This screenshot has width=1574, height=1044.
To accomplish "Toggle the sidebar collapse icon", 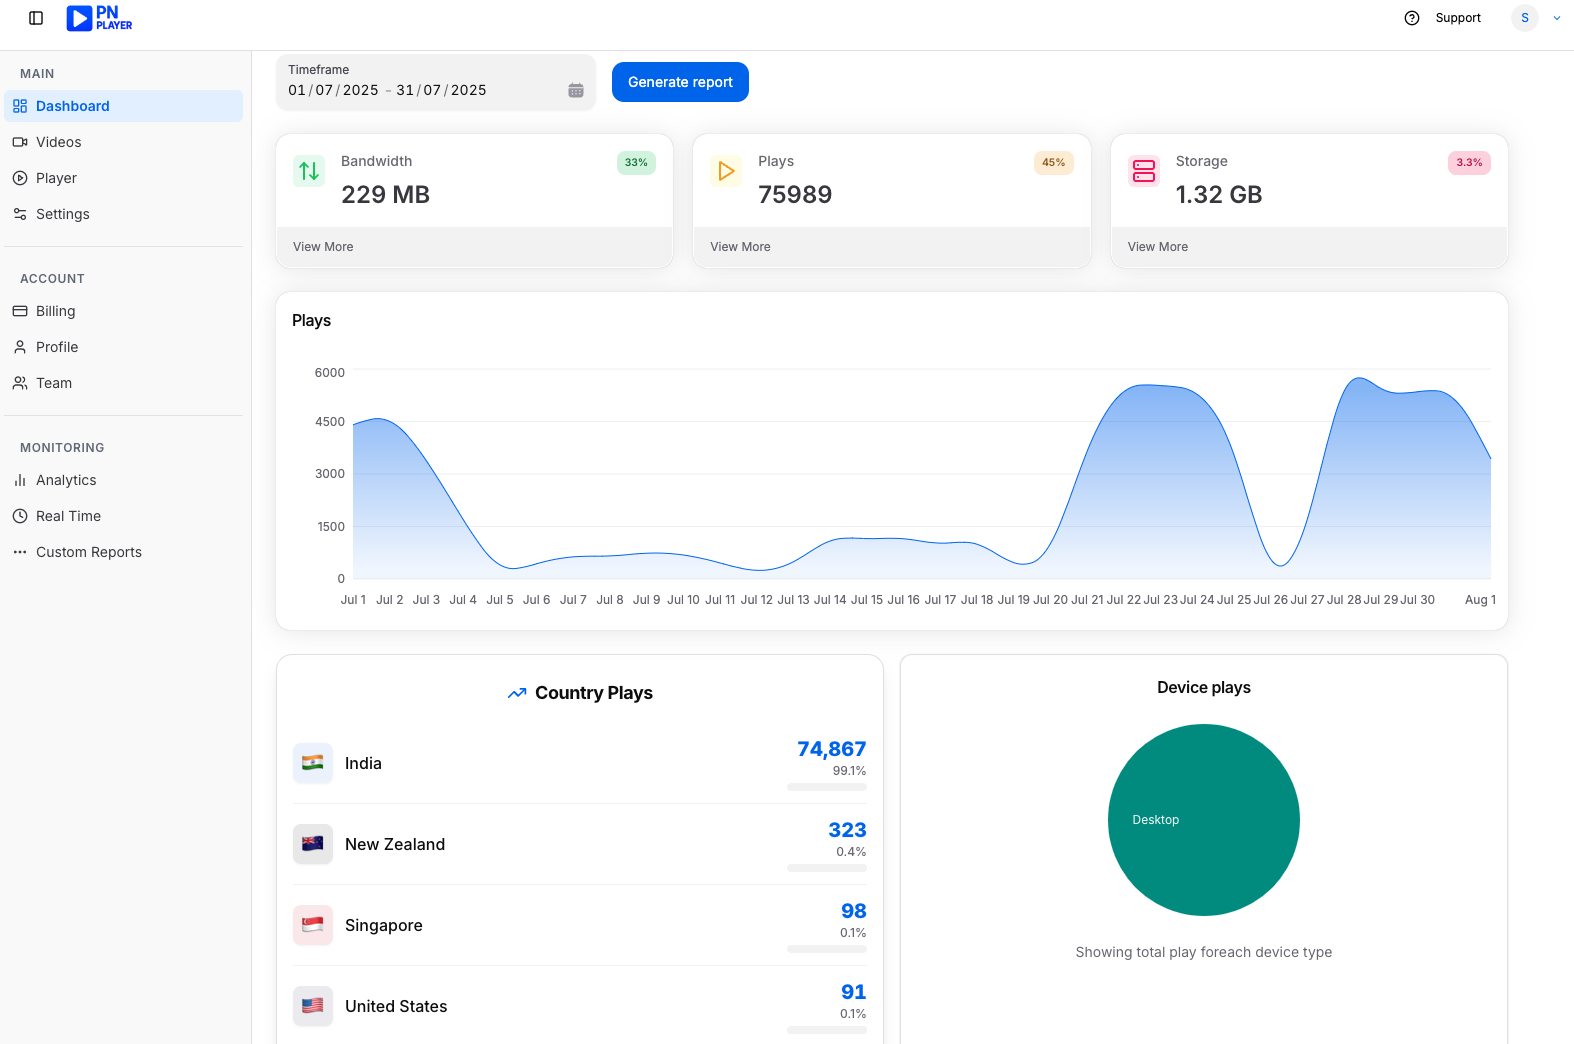I will 36,18.
